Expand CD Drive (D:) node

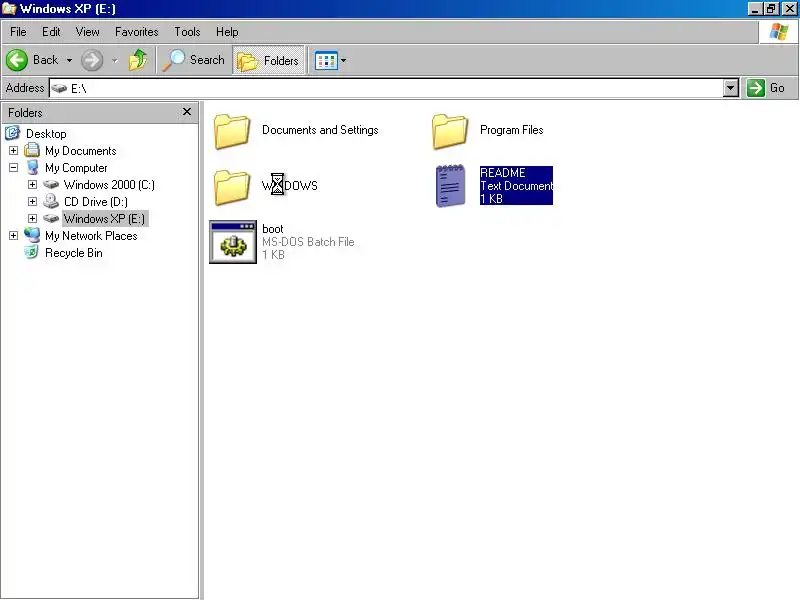32,202
